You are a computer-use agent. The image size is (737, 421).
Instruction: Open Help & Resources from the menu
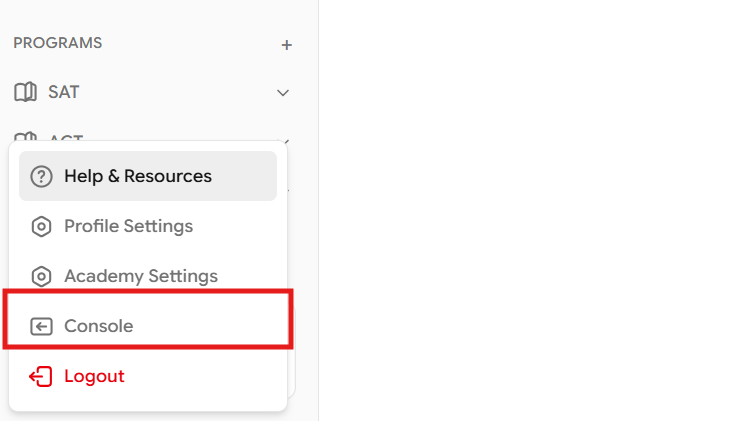click(x=138, y=176)
